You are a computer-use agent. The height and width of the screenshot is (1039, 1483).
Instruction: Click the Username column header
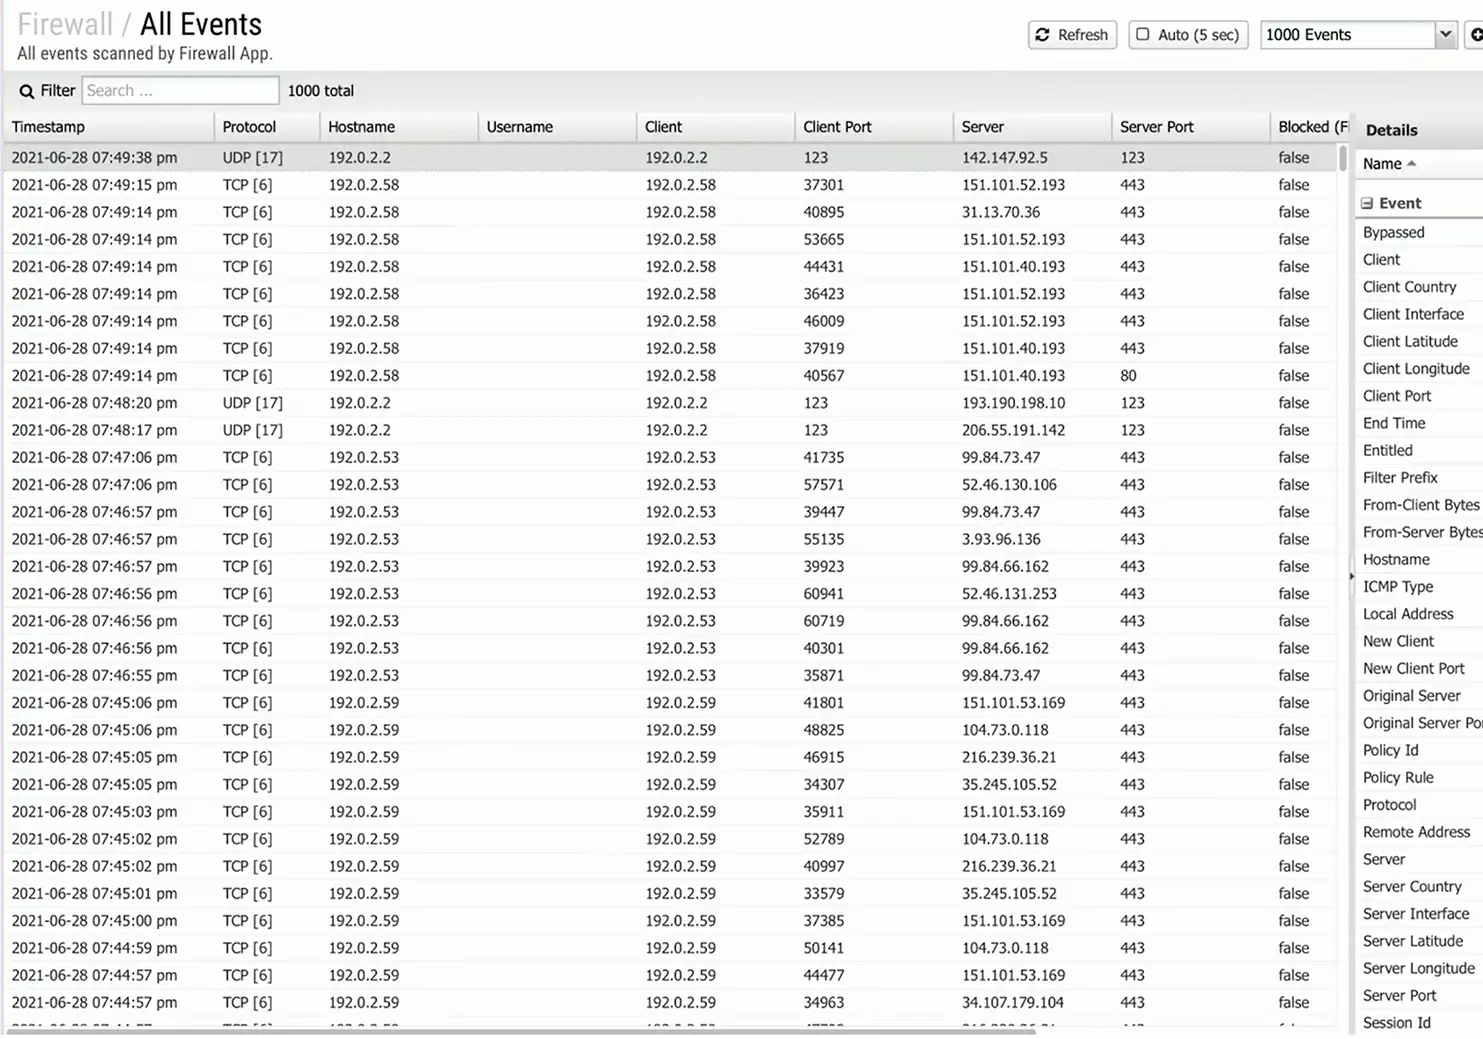519,127
